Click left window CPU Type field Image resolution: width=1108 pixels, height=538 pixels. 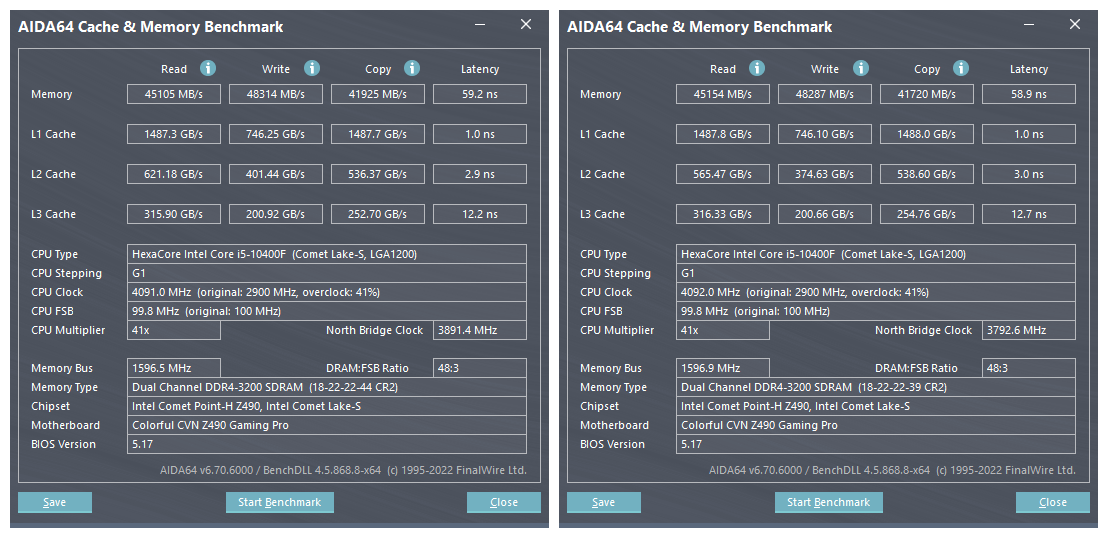328,254
